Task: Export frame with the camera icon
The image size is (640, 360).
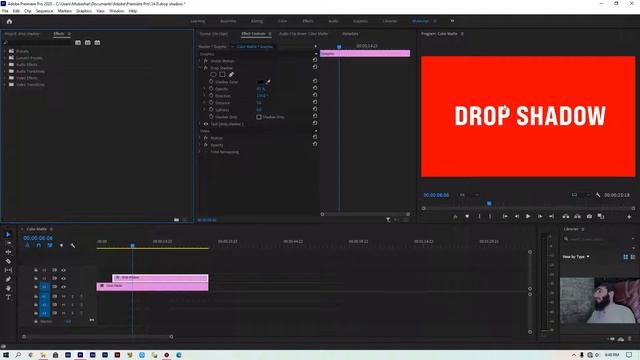Action: pos(589,216)
